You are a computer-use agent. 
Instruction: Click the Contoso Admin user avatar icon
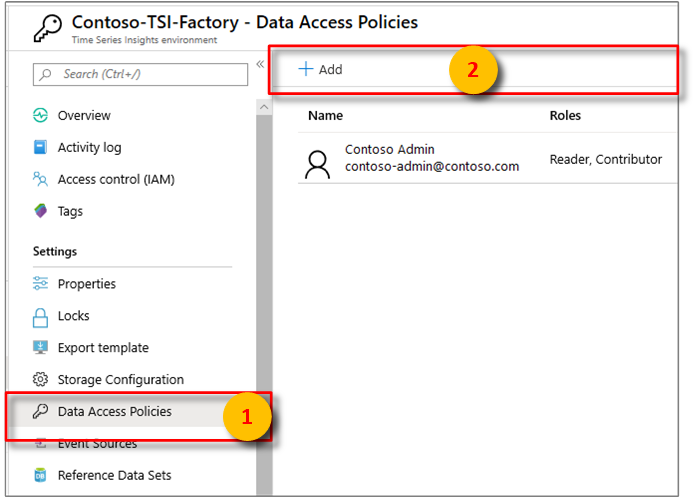tap(317, 164)
